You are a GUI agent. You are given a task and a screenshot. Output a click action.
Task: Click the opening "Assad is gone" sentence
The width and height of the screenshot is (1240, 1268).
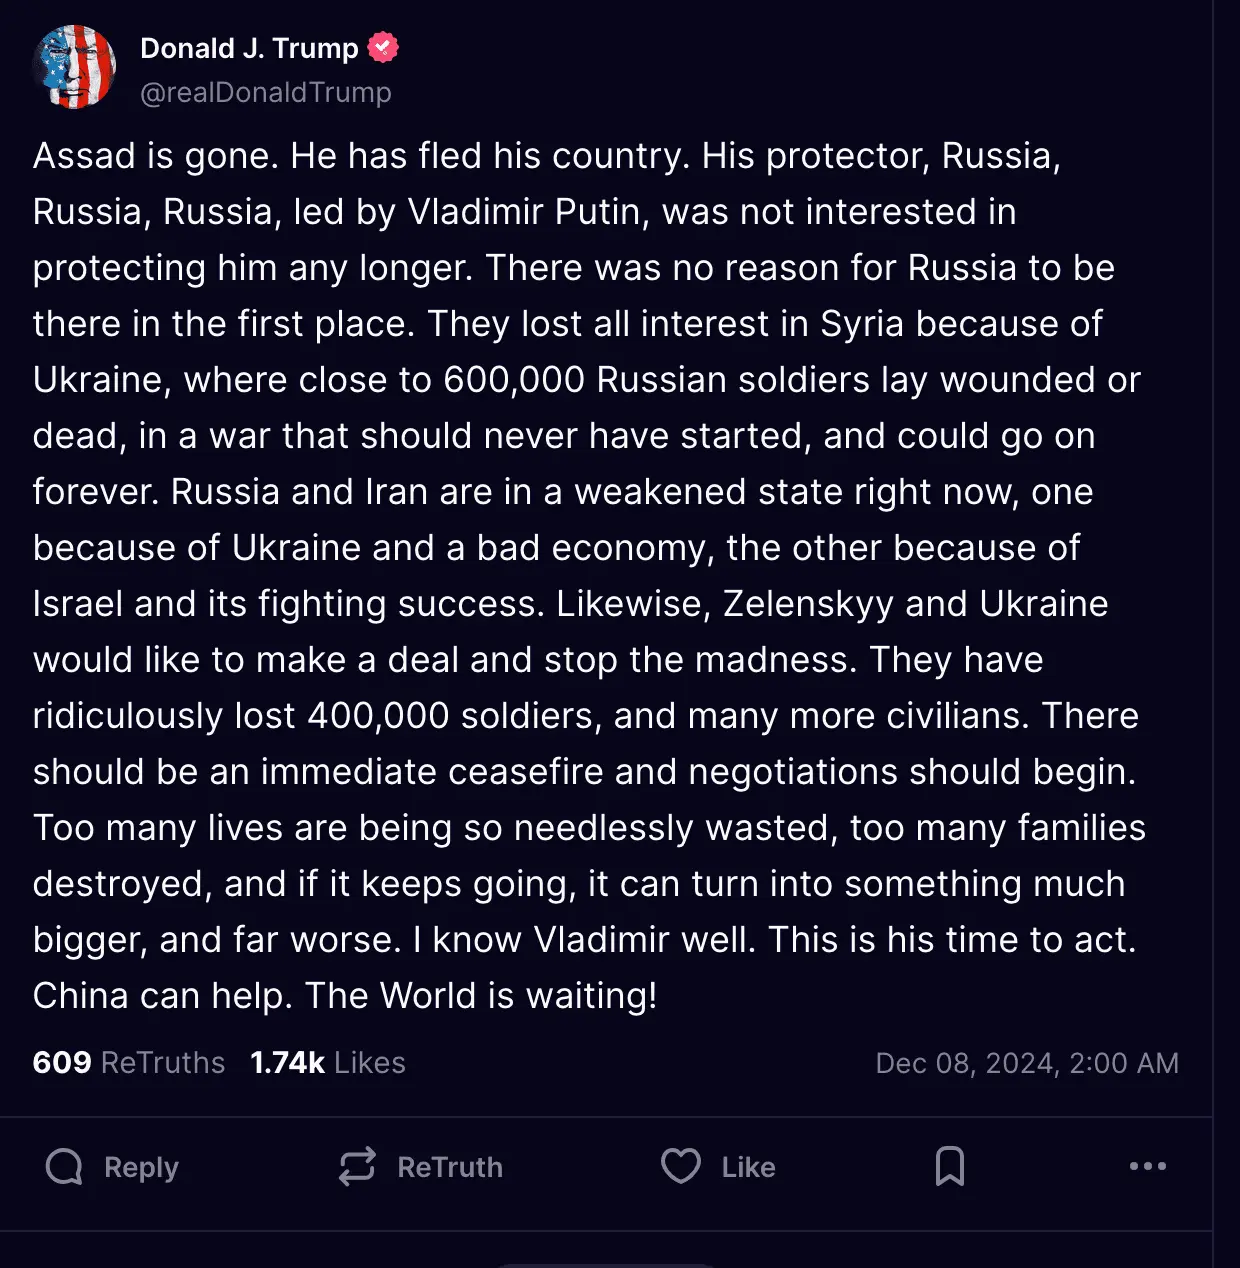tap(155, 156)
